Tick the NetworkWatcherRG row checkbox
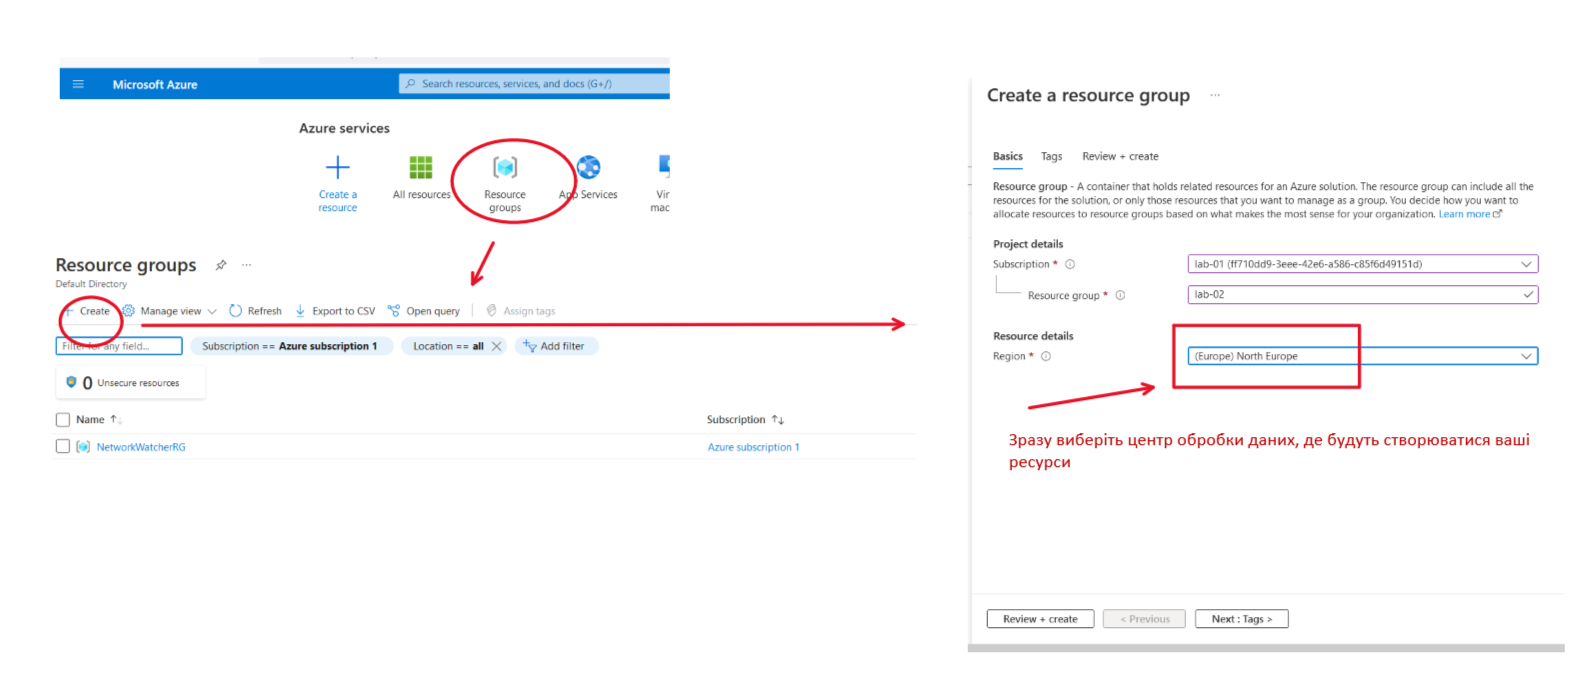Image resolution: width=1586 pixels, height=674 pixels. [x=63, y=447]
